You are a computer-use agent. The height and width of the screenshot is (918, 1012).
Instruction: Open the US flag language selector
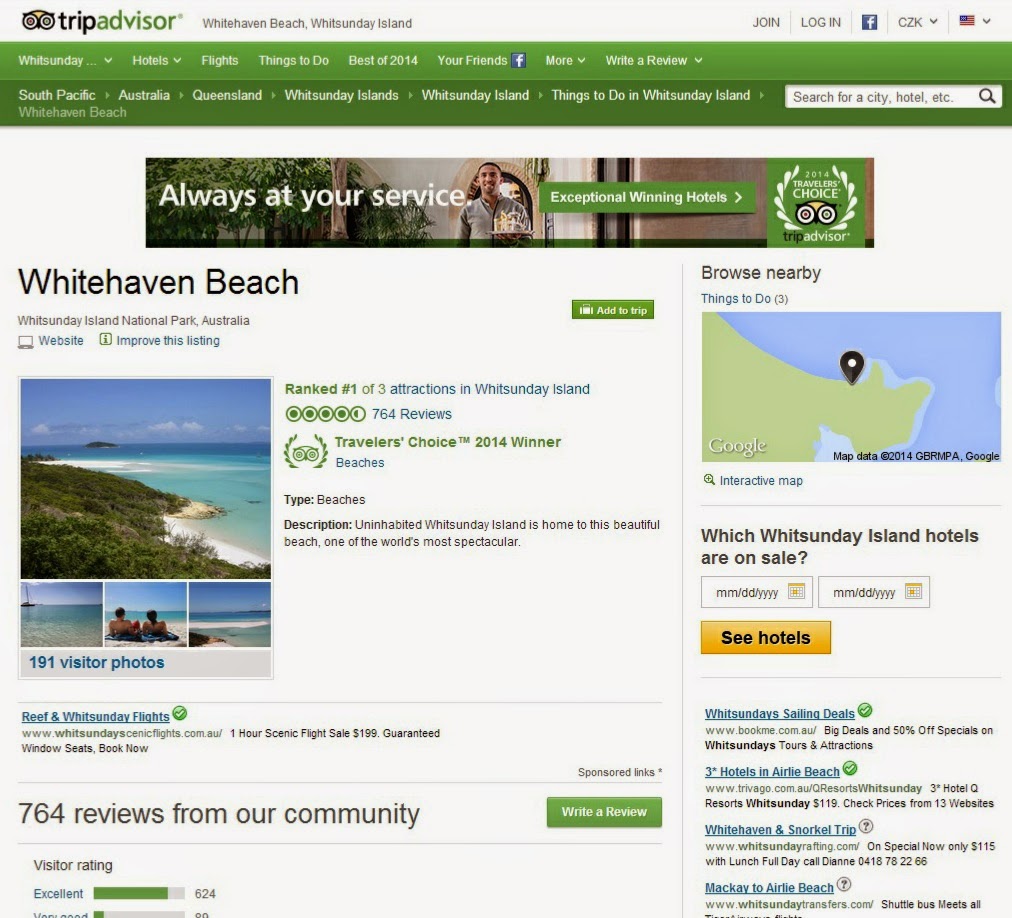tap(975, 21)
